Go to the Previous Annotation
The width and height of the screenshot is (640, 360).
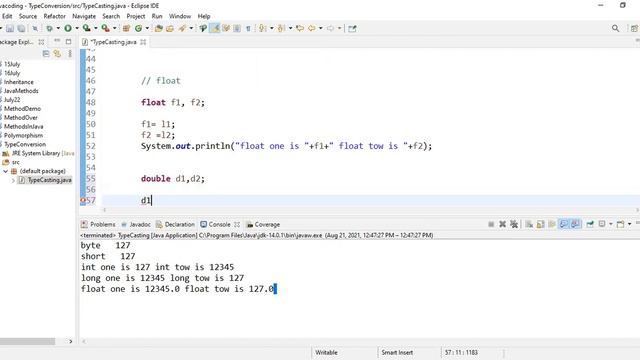(x=281, y=29)
